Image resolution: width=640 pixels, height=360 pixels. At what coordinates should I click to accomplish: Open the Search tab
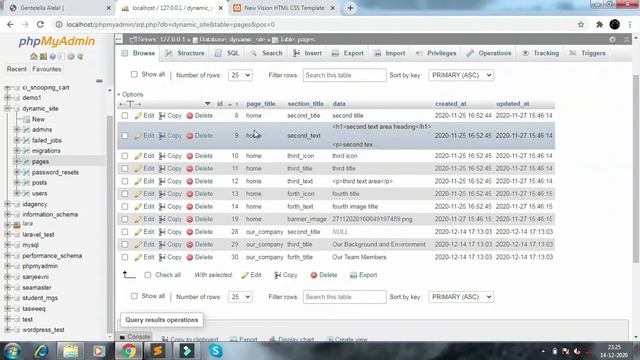pyautogui.click(x=266, y=53)
